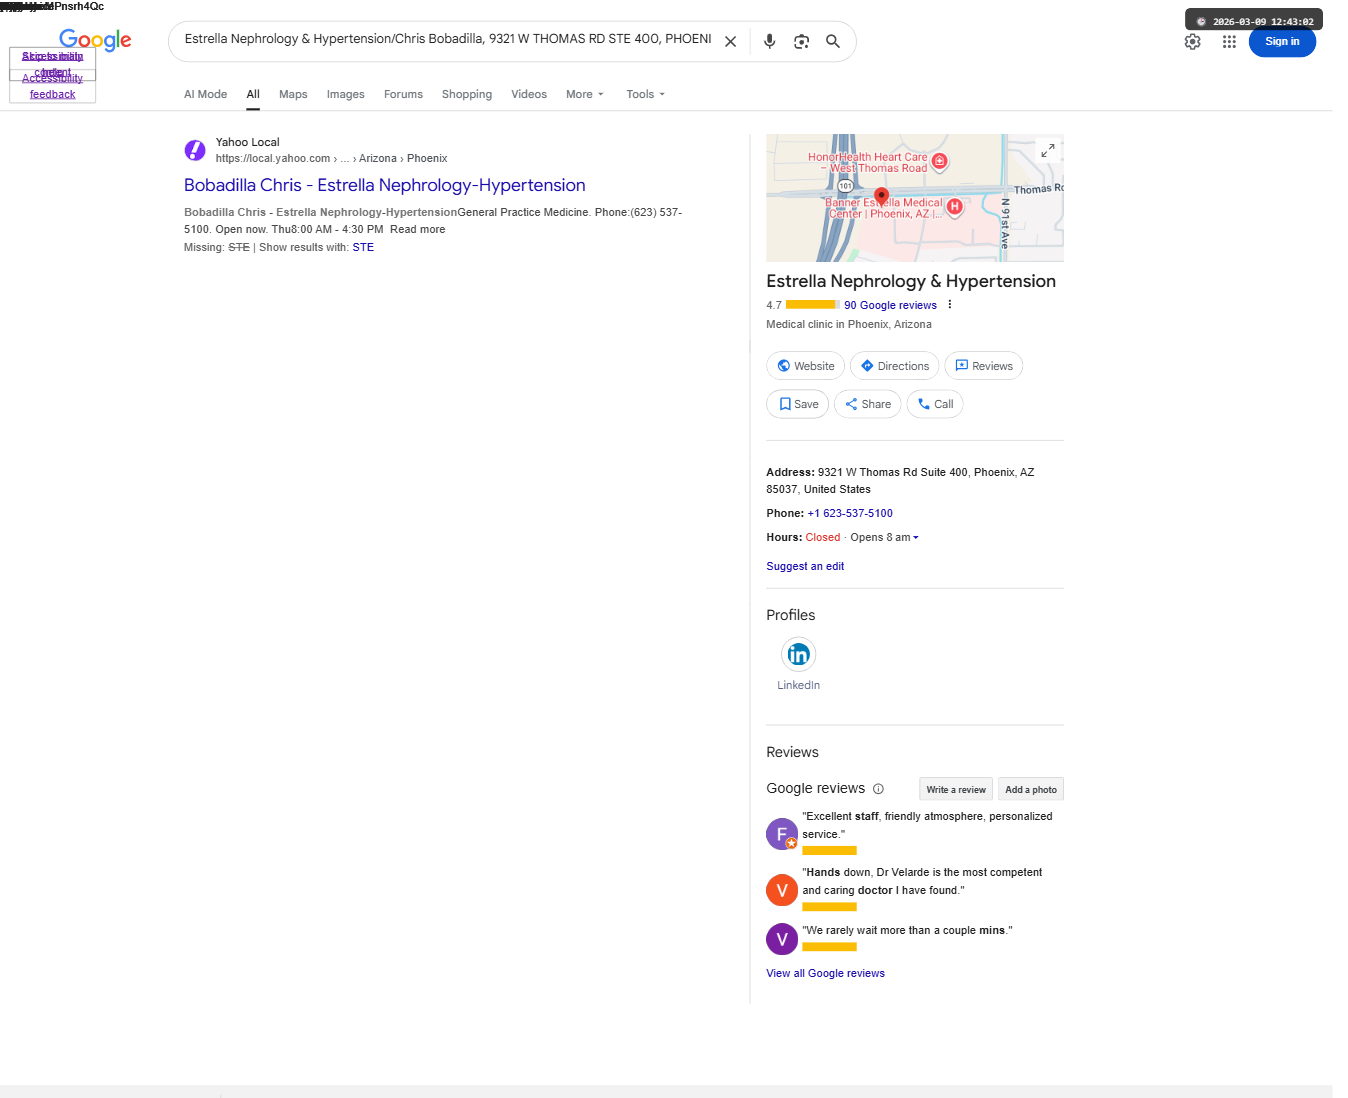1348x1098 pixels.
Task: Open the Forums tab
Action: [x=403, y=94]
